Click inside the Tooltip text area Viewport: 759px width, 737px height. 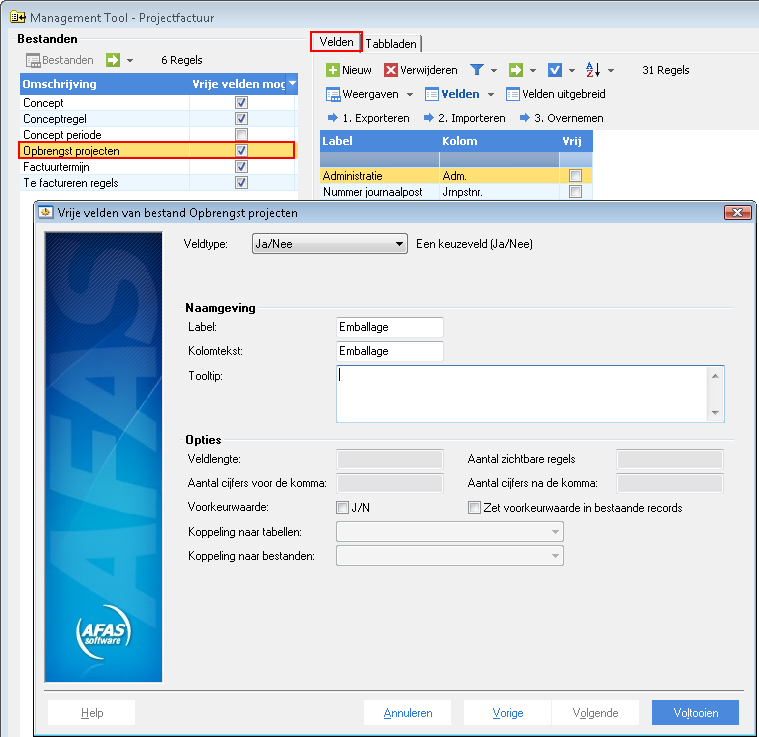pos(522,394)
